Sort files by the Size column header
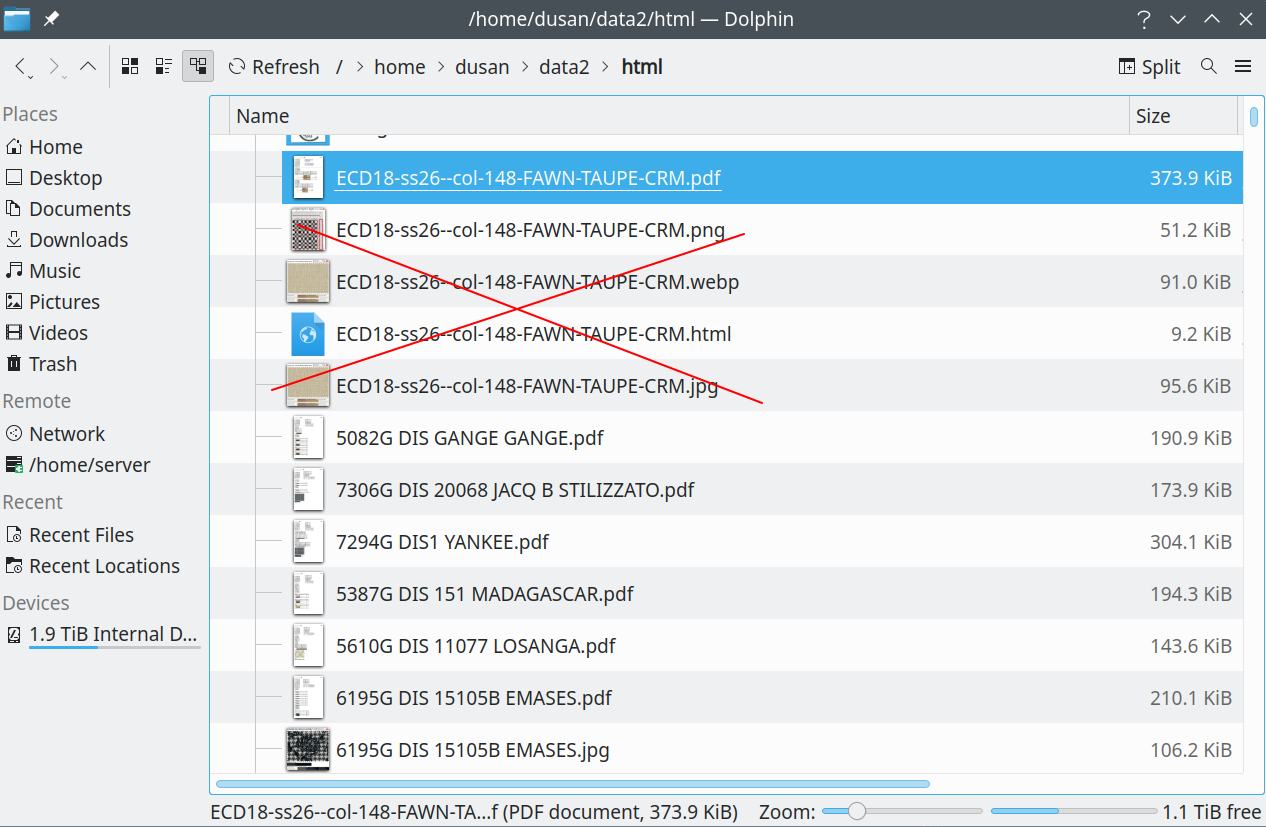Screen dimensions: 1266x827 (x=1153, y=116)
